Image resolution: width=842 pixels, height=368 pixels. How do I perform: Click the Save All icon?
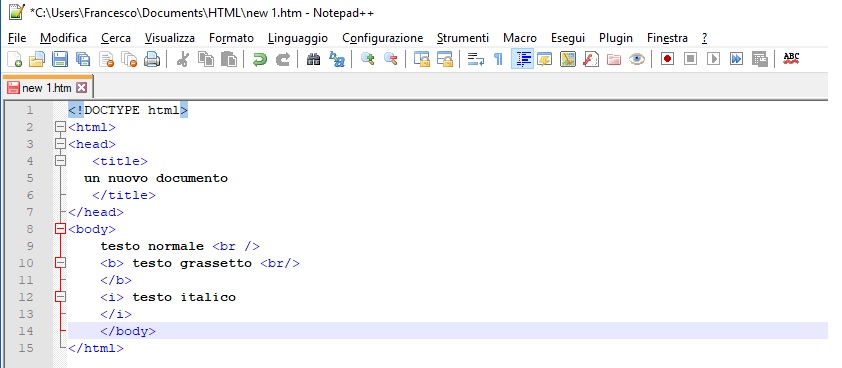tap(83, 59)
